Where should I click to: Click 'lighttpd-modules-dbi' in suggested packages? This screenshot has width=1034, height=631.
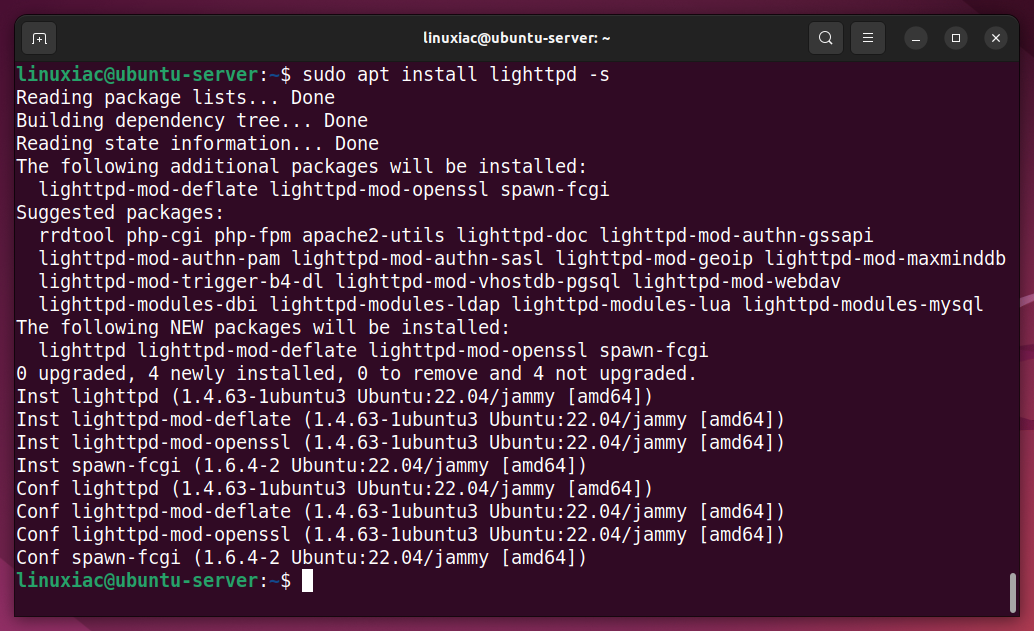(x=148, y=305)
